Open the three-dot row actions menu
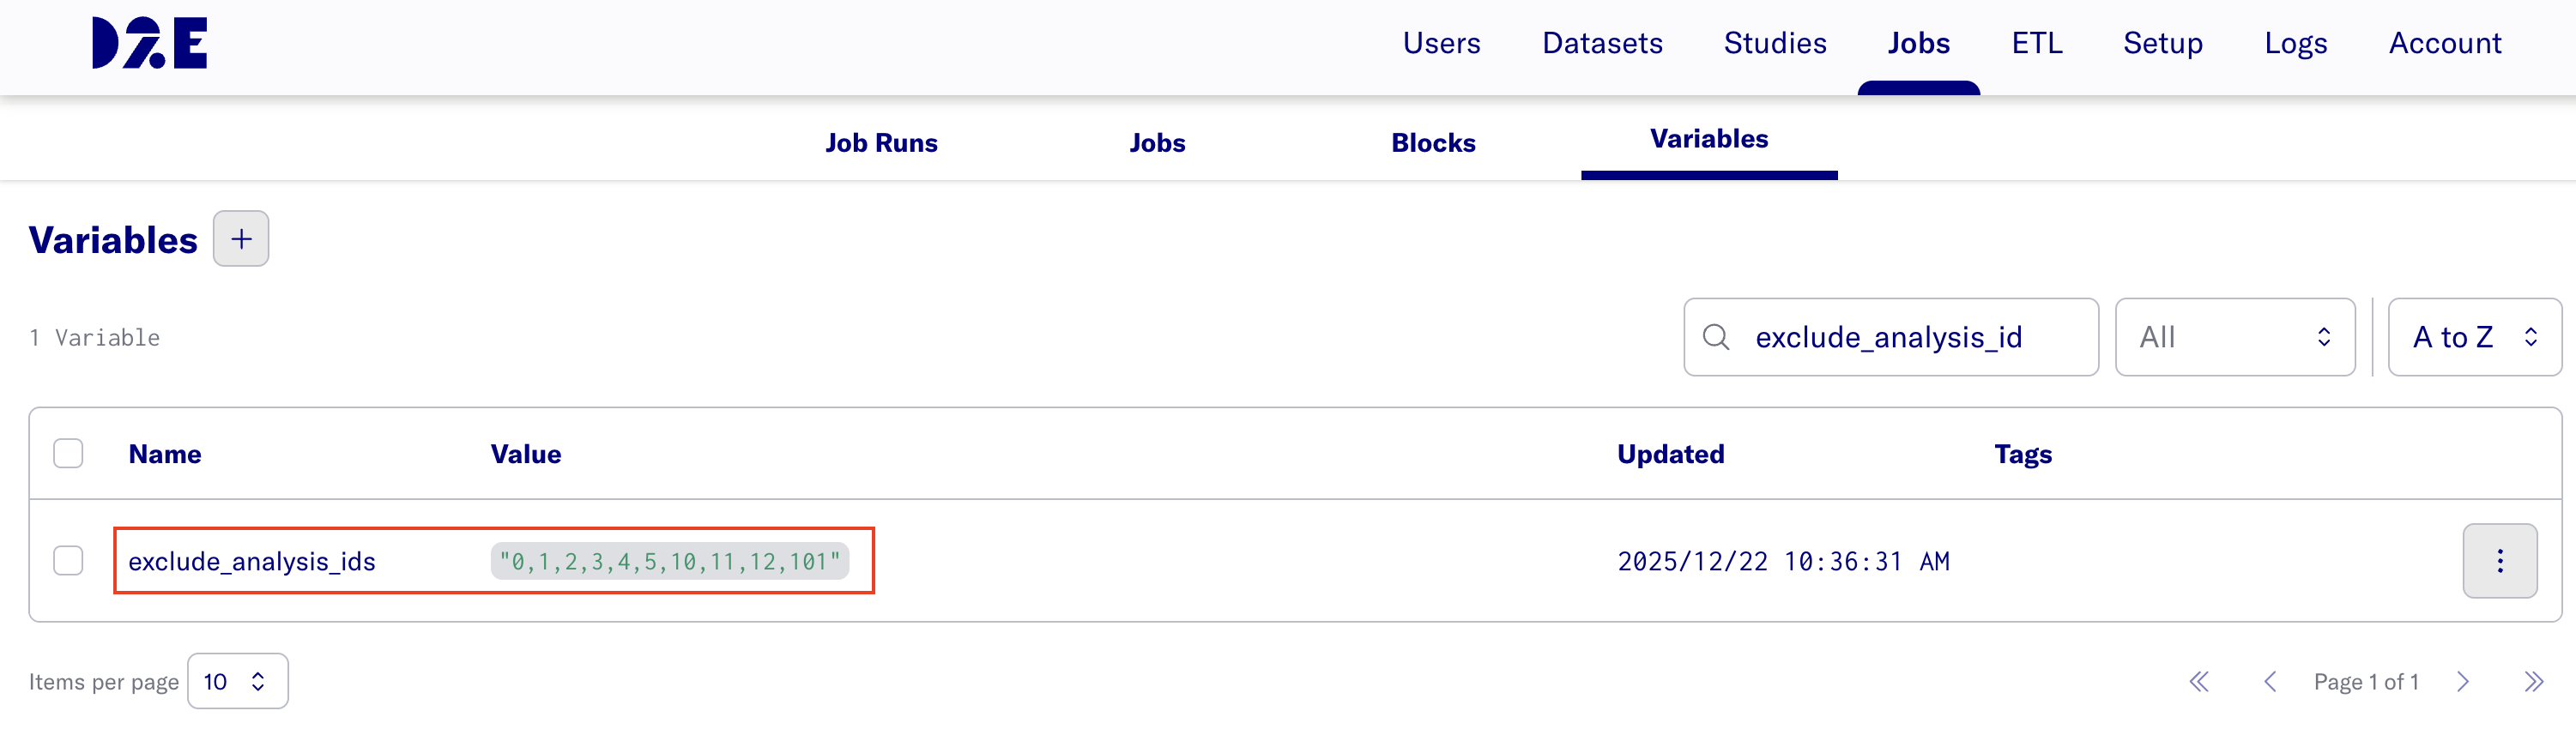The width and height of the screenshot is (2576, 741). pyautogui.click(x=2499, y=561)
